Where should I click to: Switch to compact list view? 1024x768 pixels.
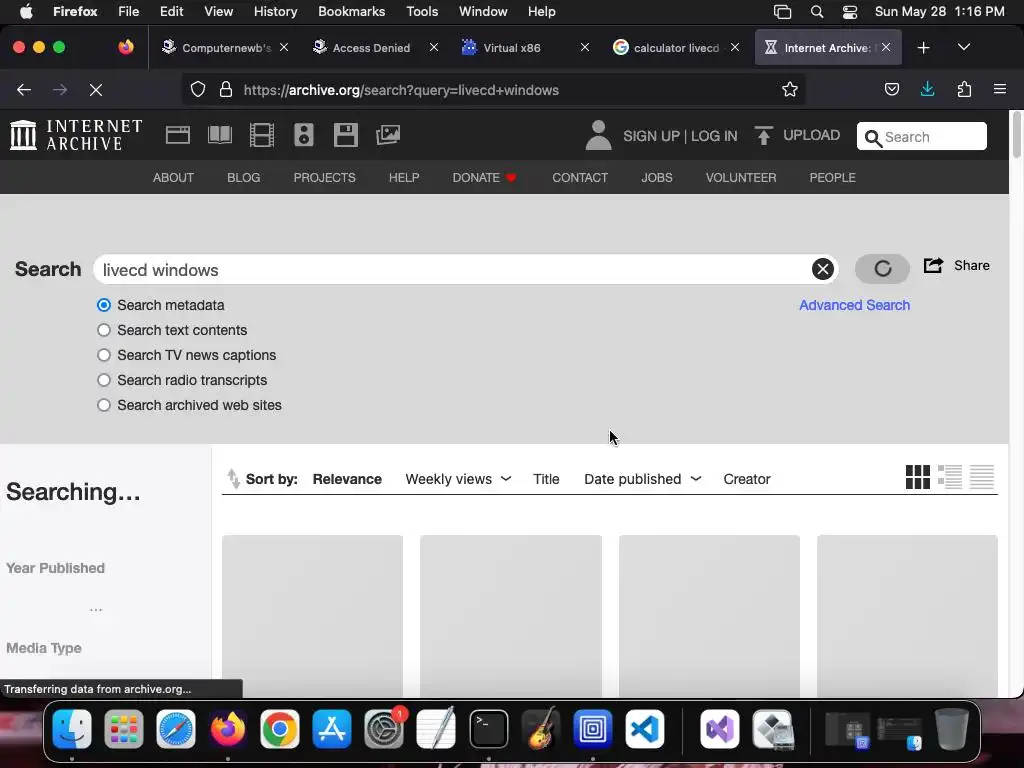tap(982, 477)
